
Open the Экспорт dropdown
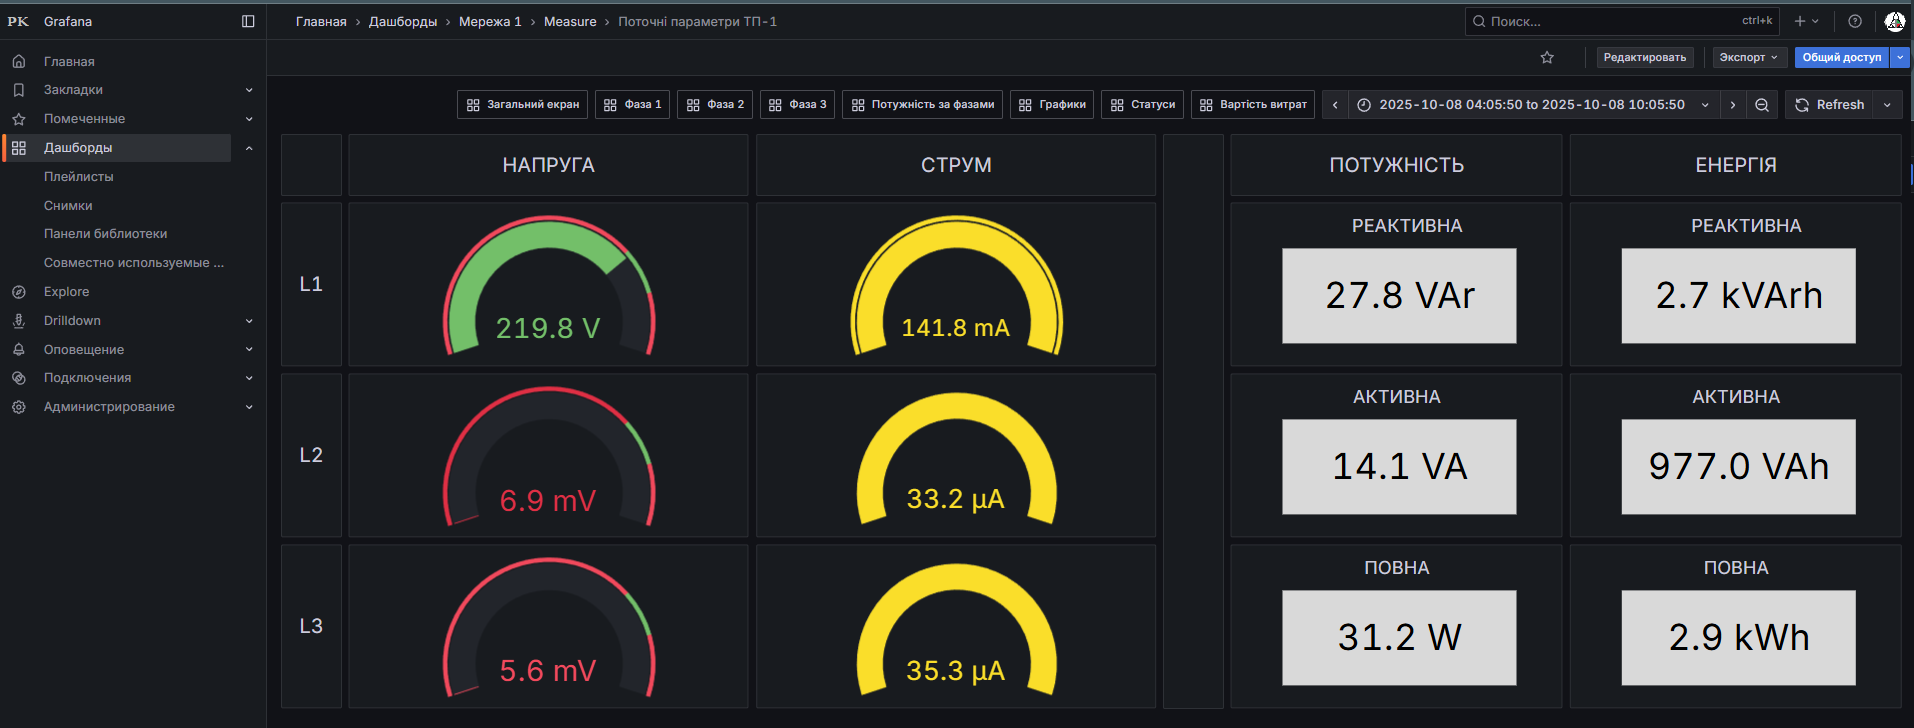[x=1749, y=58]
